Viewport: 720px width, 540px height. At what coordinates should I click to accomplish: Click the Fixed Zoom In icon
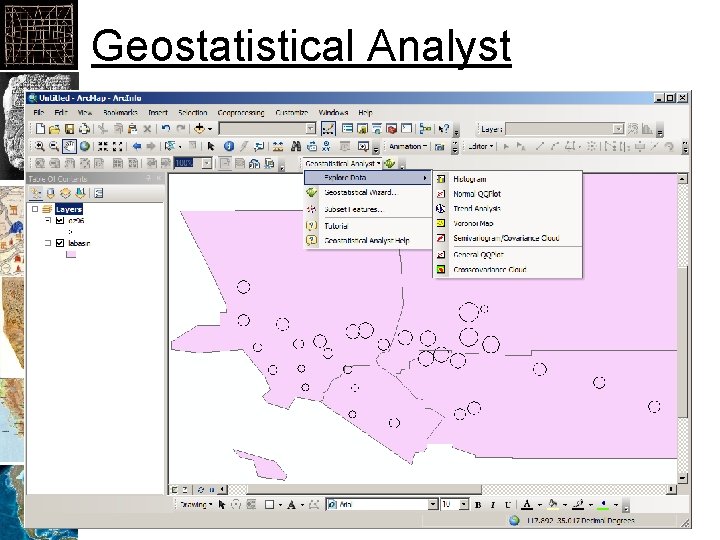[x=103, y=146]
